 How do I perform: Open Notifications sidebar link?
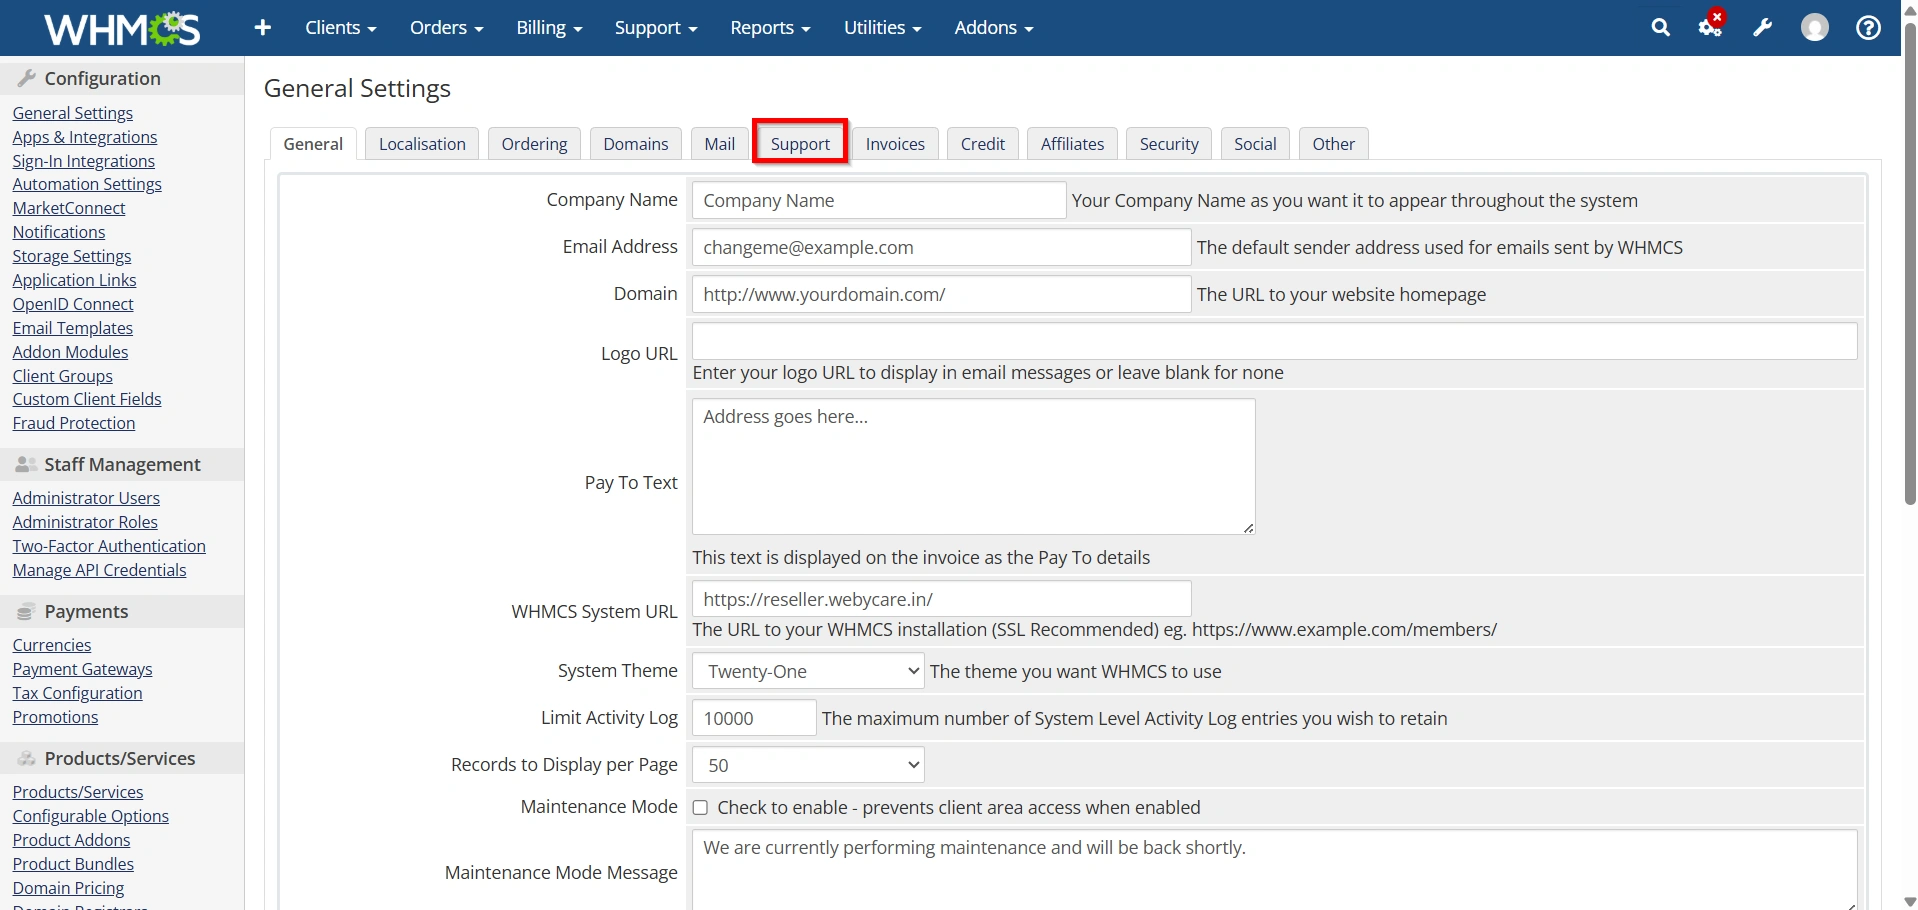pos(59,232)
